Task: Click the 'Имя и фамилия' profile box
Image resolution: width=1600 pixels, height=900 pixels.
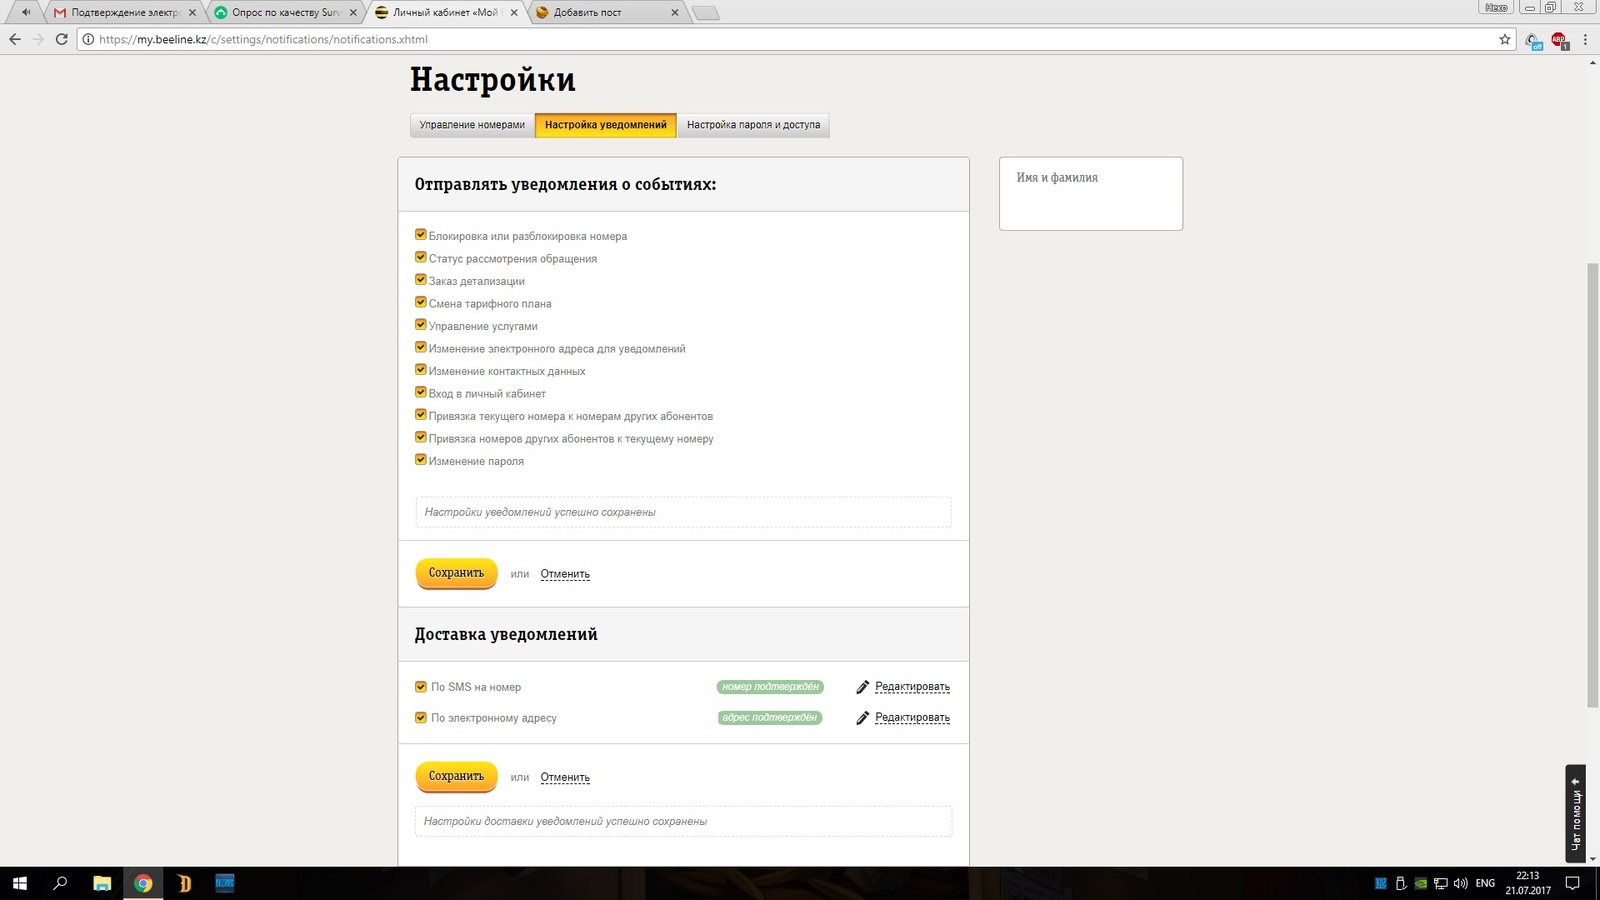Action: point(1091,193)
